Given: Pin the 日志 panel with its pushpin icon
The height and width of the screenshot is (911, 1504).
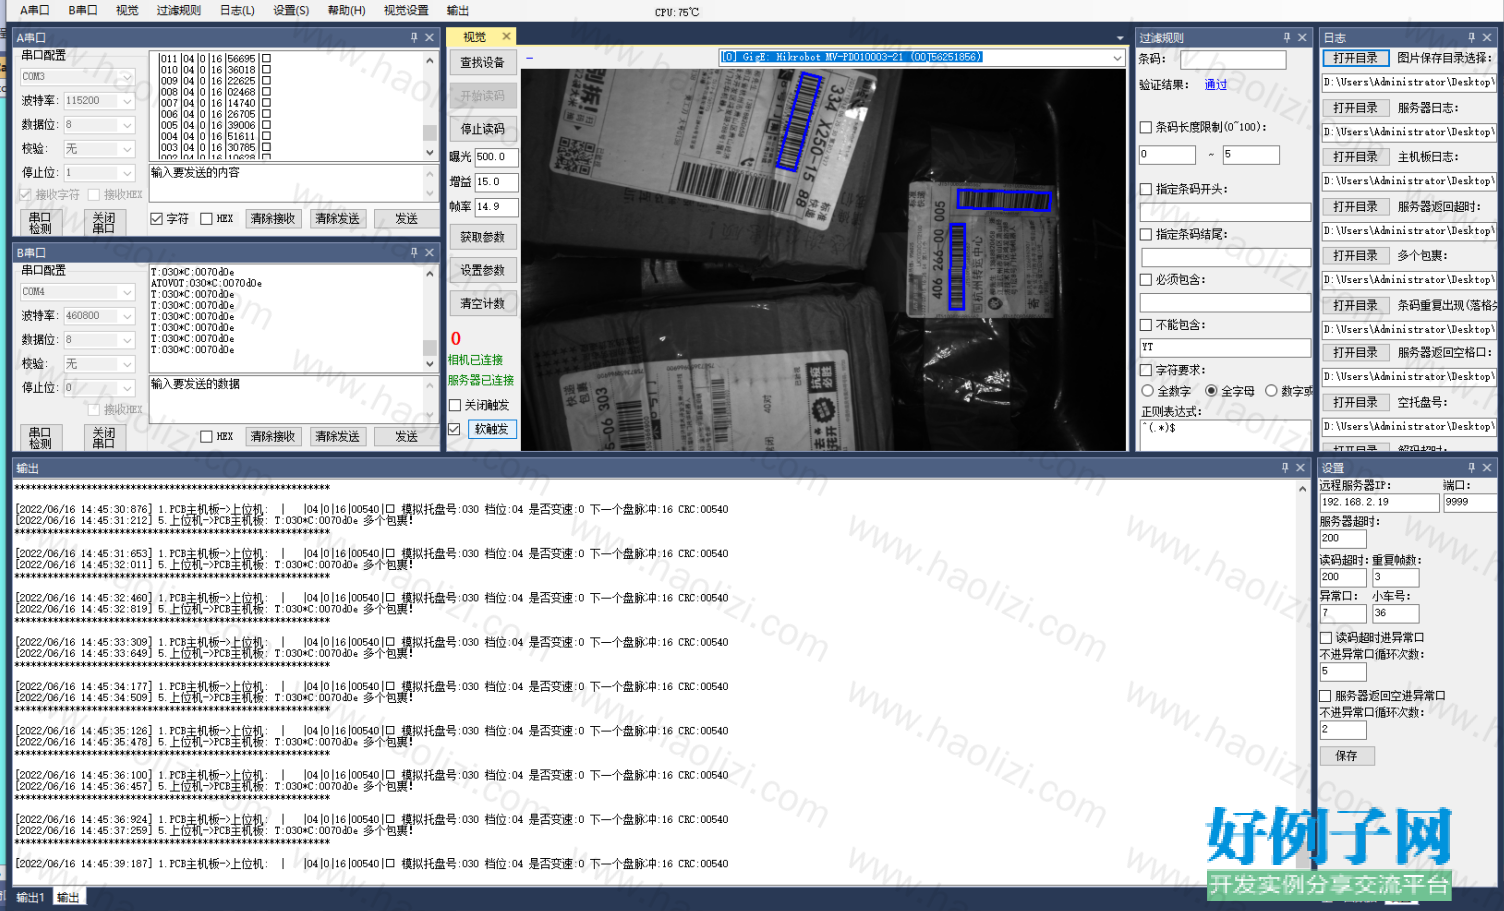Looking at the screenshot, I should click(1471, 37).
